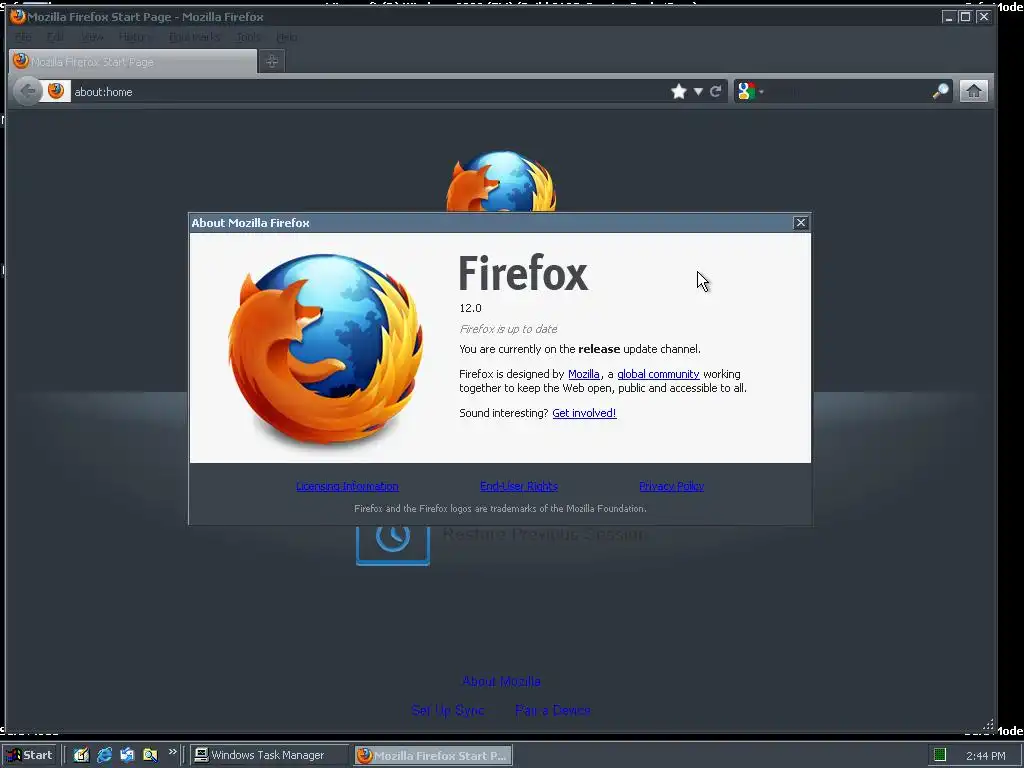1024x768 pixels.
Task: Open the Tools menu
Action: click(248, 37)
